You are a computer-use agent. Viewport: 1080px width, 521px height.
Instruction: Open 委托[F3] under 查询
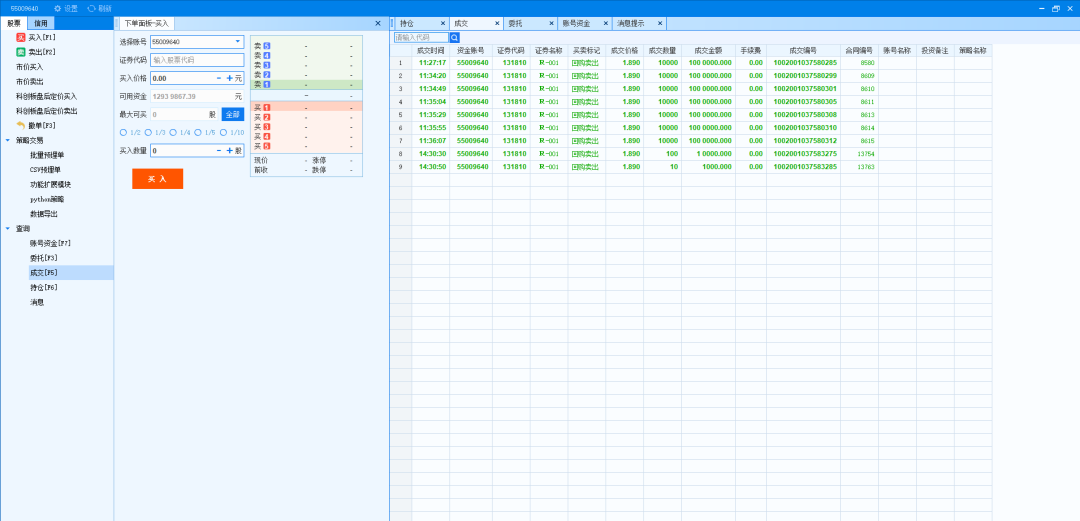click(43, 258)
